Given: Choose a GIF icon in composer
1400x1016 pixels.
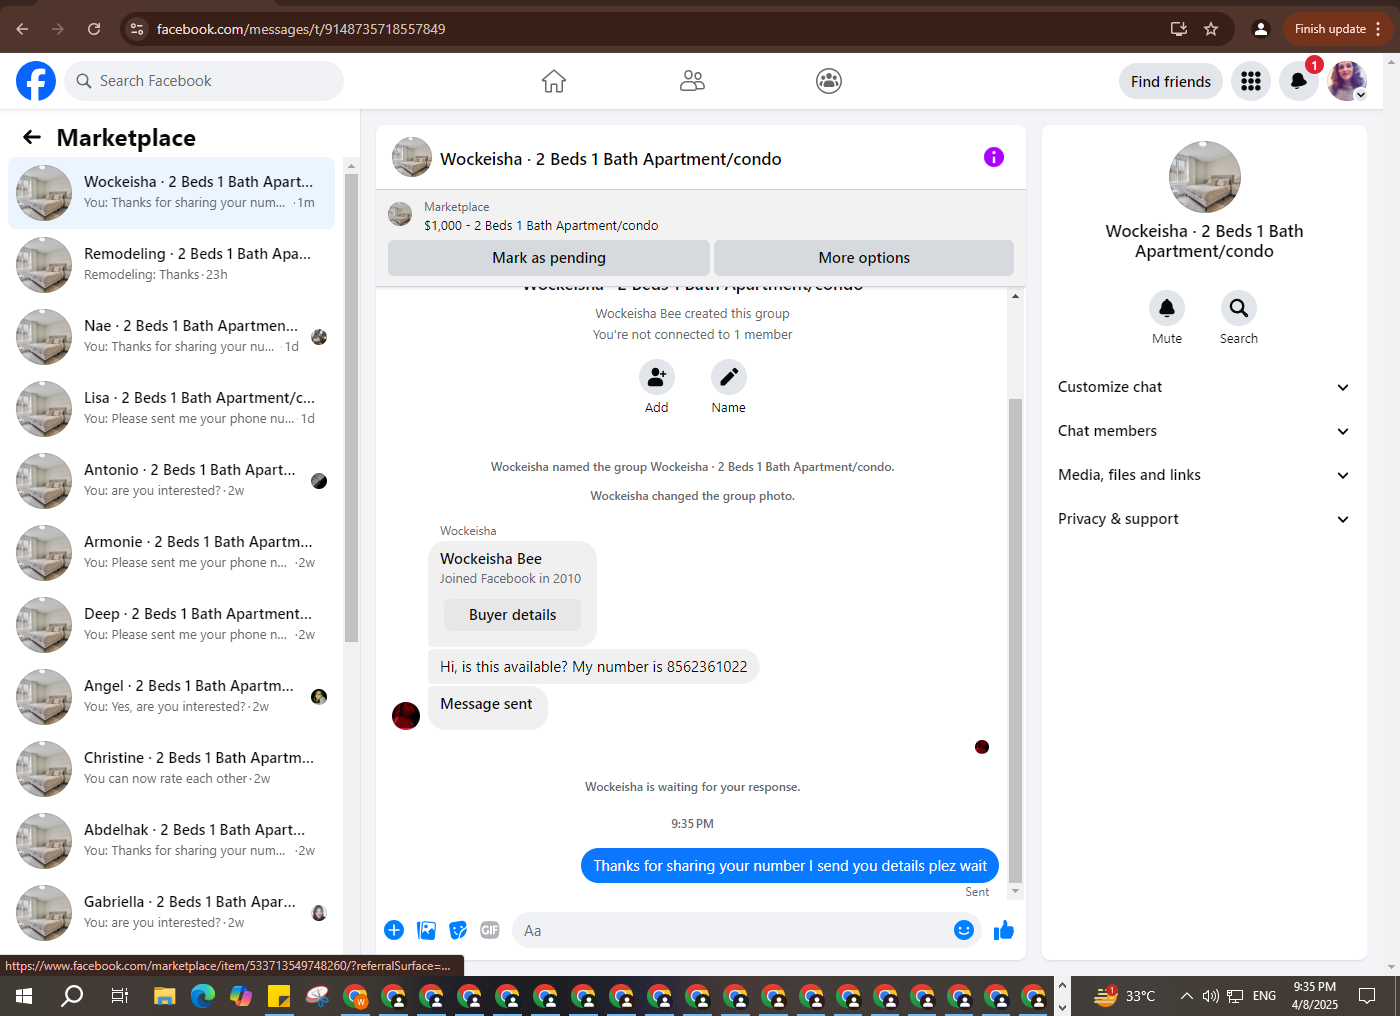Looking at the screenshot, I should click(490, 930).
